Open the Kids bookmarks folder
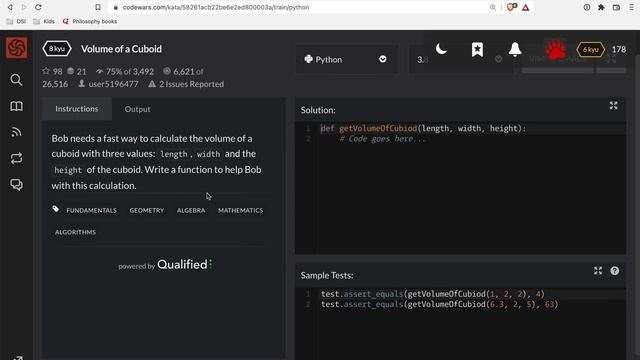Screen dimensions: 640x360 pyautogui.click(x=44, y=21)
